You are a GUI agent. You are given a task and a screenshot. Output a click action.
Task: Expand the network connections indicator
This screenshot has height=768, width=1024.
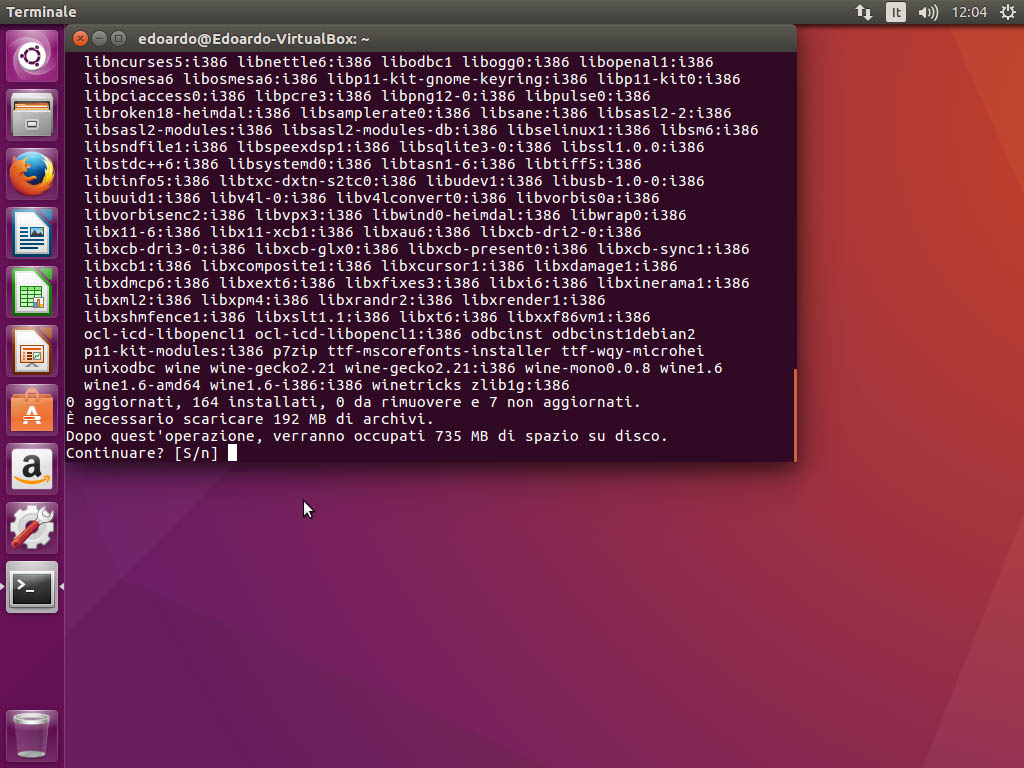(863, 12)
